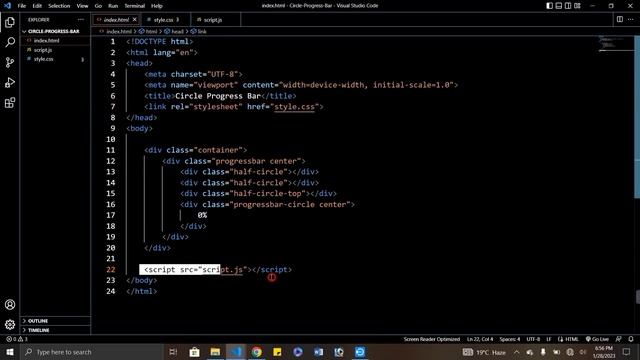The height and width of the screenshot is (360, 640).
Task: Select script.js in Explorer tree
Action: click(55, 50)
